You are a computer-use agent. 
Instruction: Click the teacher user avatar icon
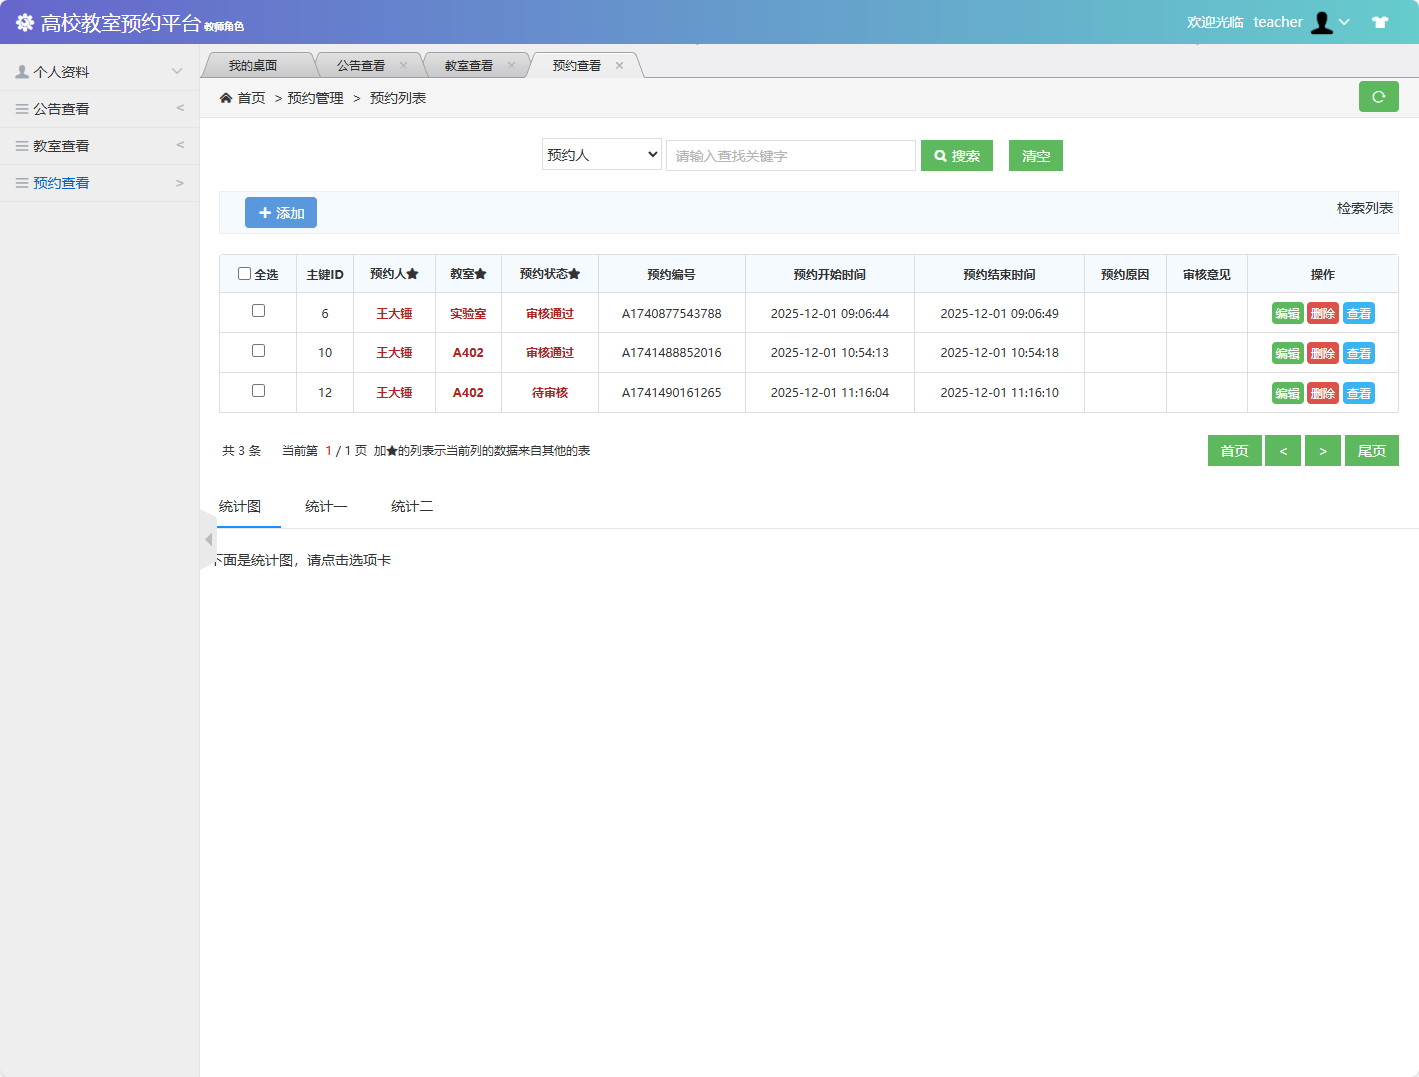[1322, 22]
